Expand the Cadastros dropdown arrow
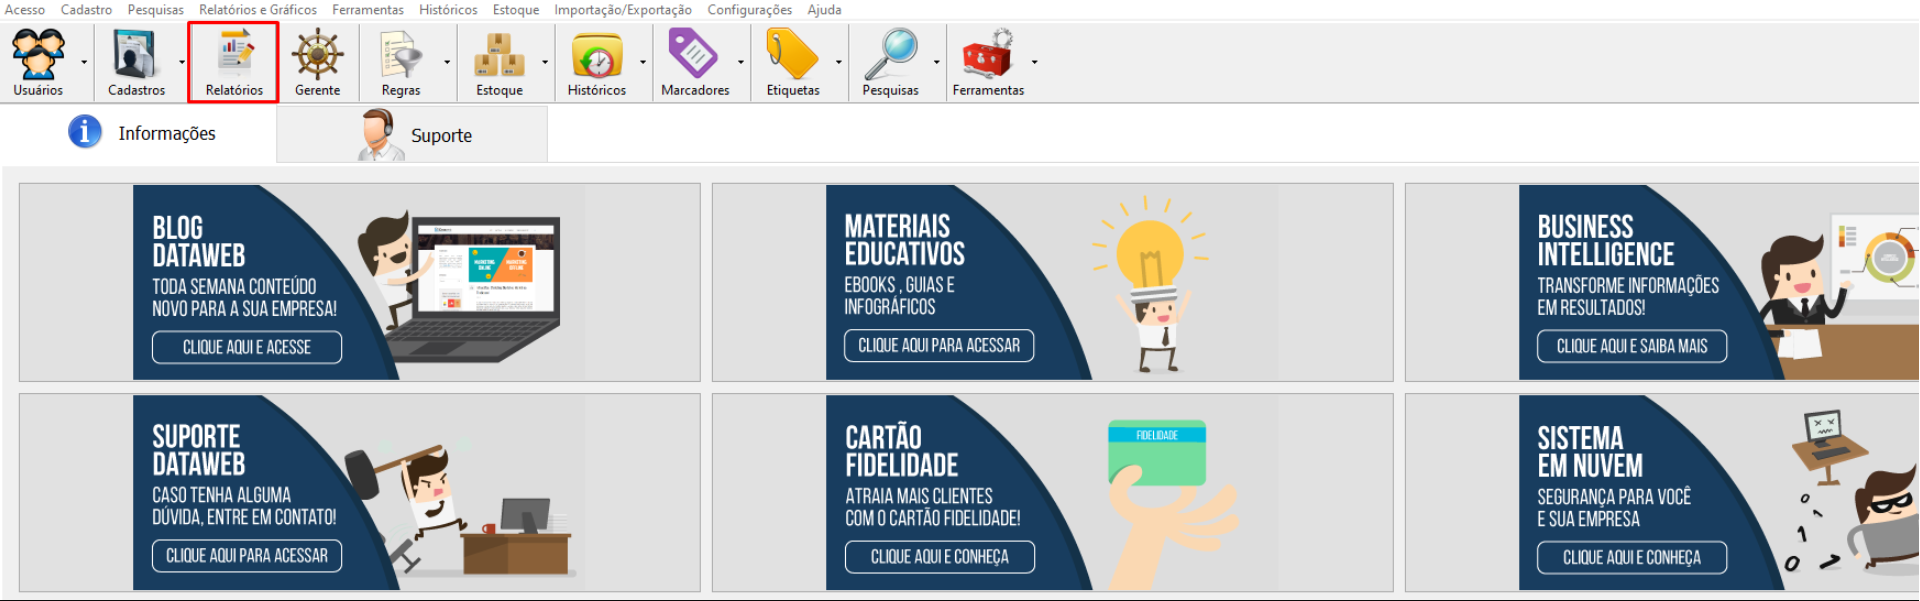Viewport: 1920px width, 601px height. (x=182, y=62)
